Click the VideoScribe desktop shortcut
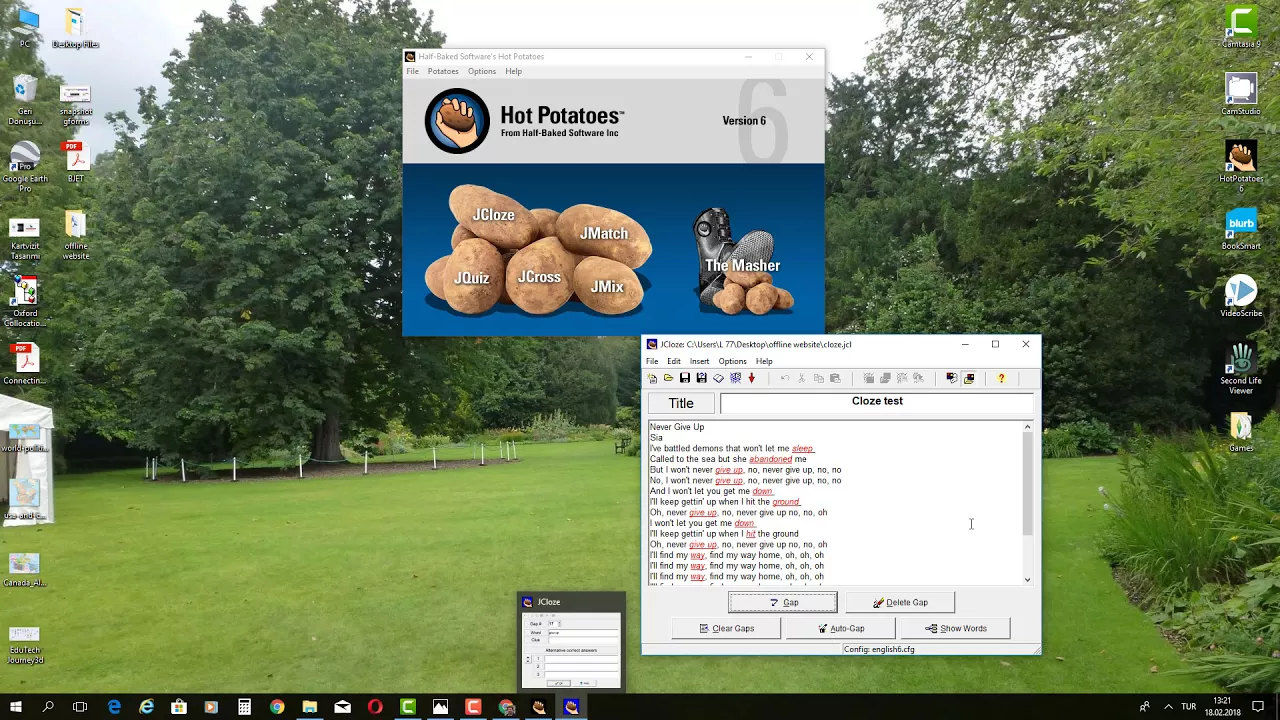Viewport: 1280px width, 720px height. pos(1241,296)
